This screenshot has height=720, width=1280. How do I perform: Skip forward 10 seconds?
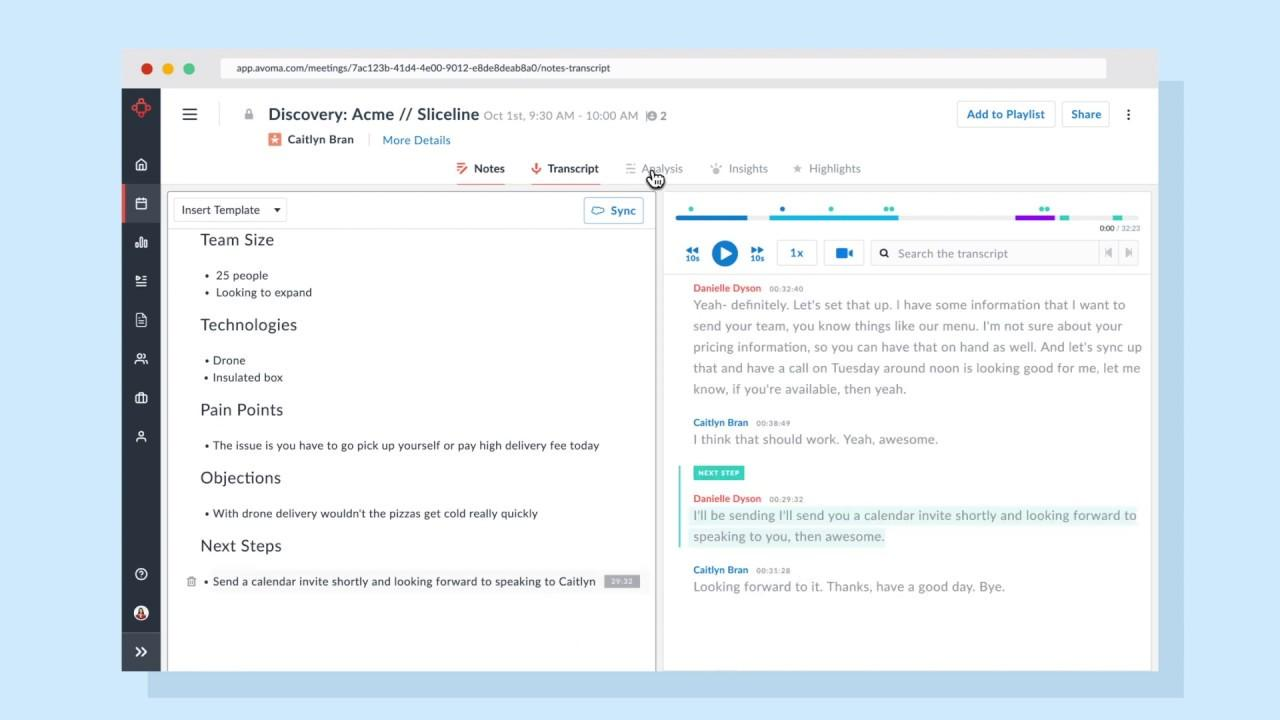click(757, 254)
